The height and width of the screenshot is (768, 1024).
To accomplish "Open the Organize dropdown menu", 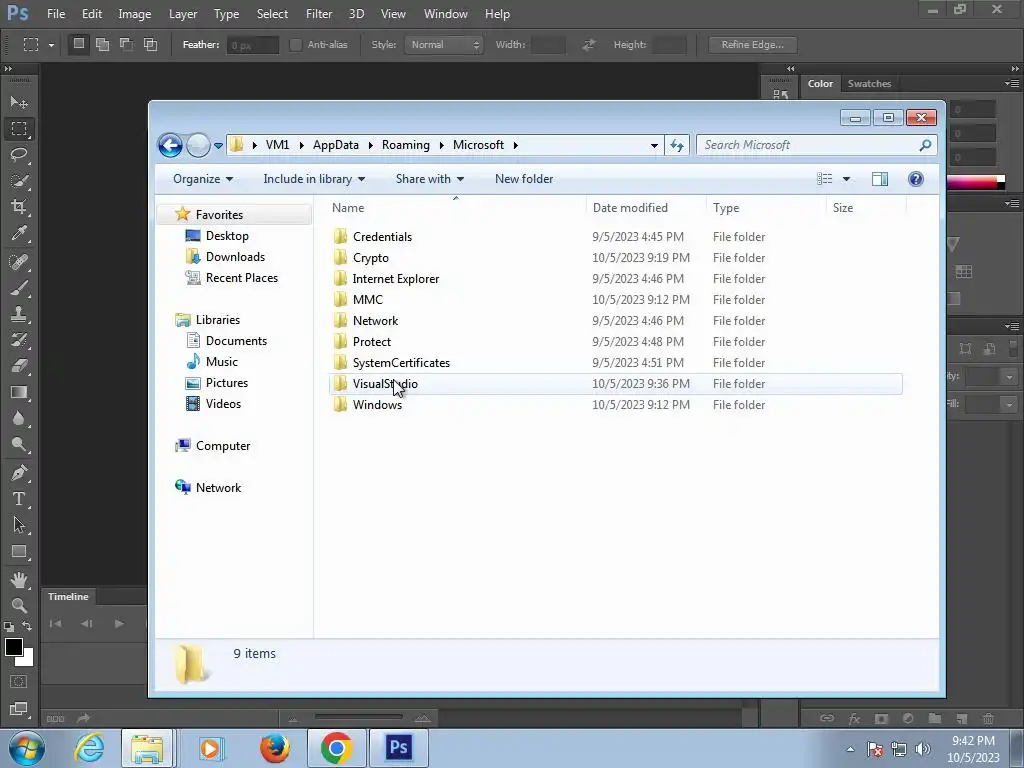I will pos(202,179).
